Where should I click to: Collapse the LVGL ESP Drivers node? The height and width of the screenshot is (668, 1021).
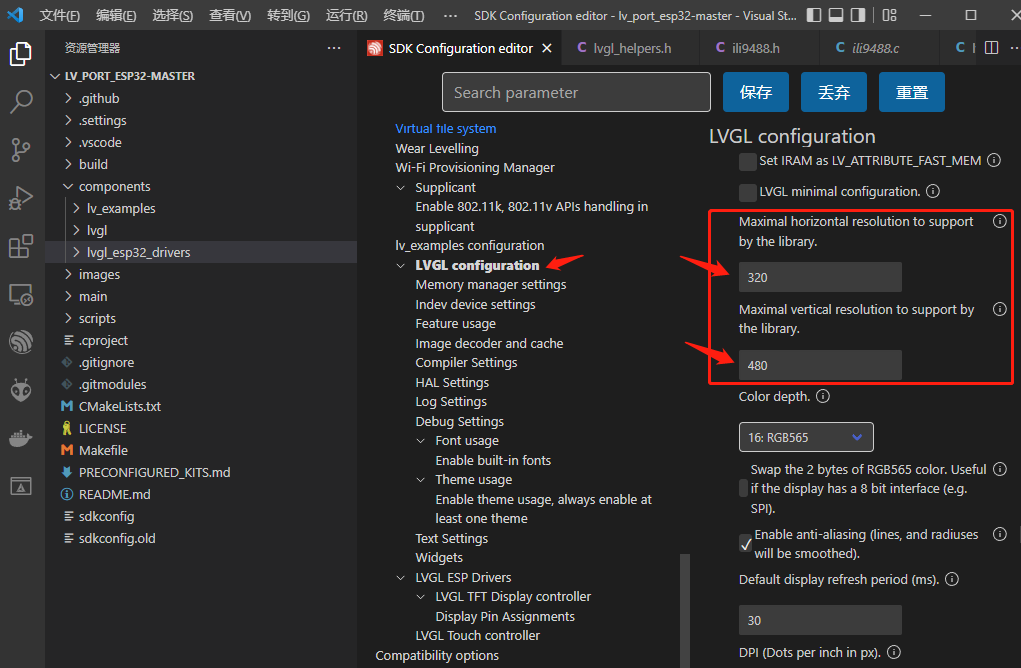[400, 578]
